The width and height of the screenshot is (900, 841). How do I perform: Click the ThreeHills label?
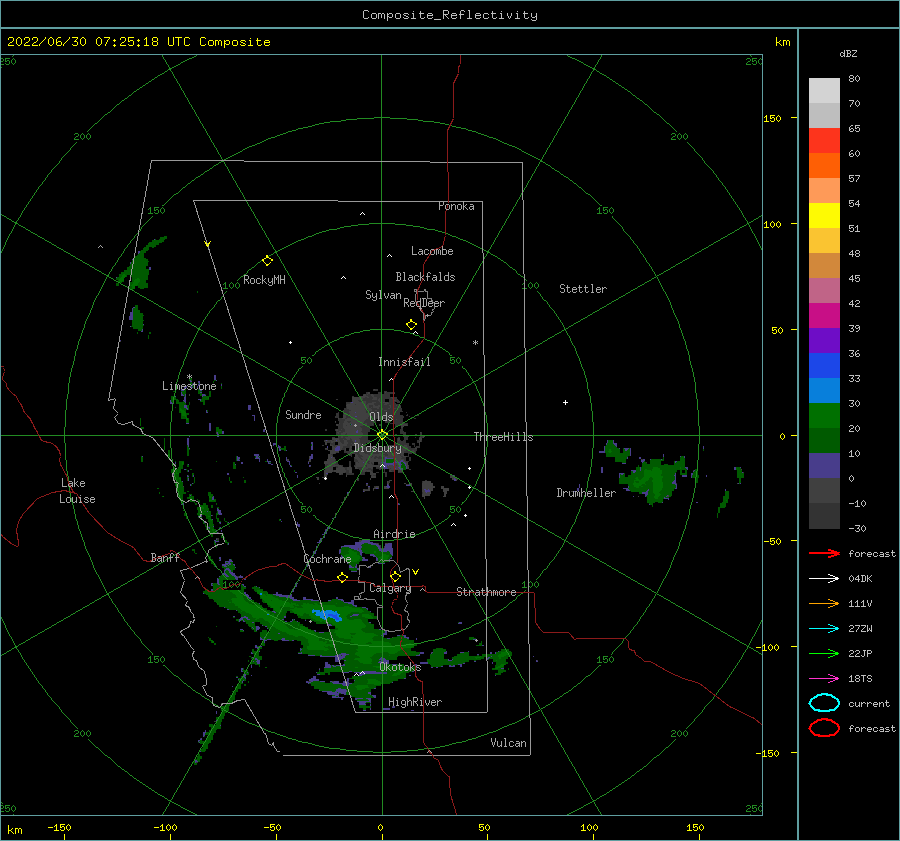coord(503,437)
